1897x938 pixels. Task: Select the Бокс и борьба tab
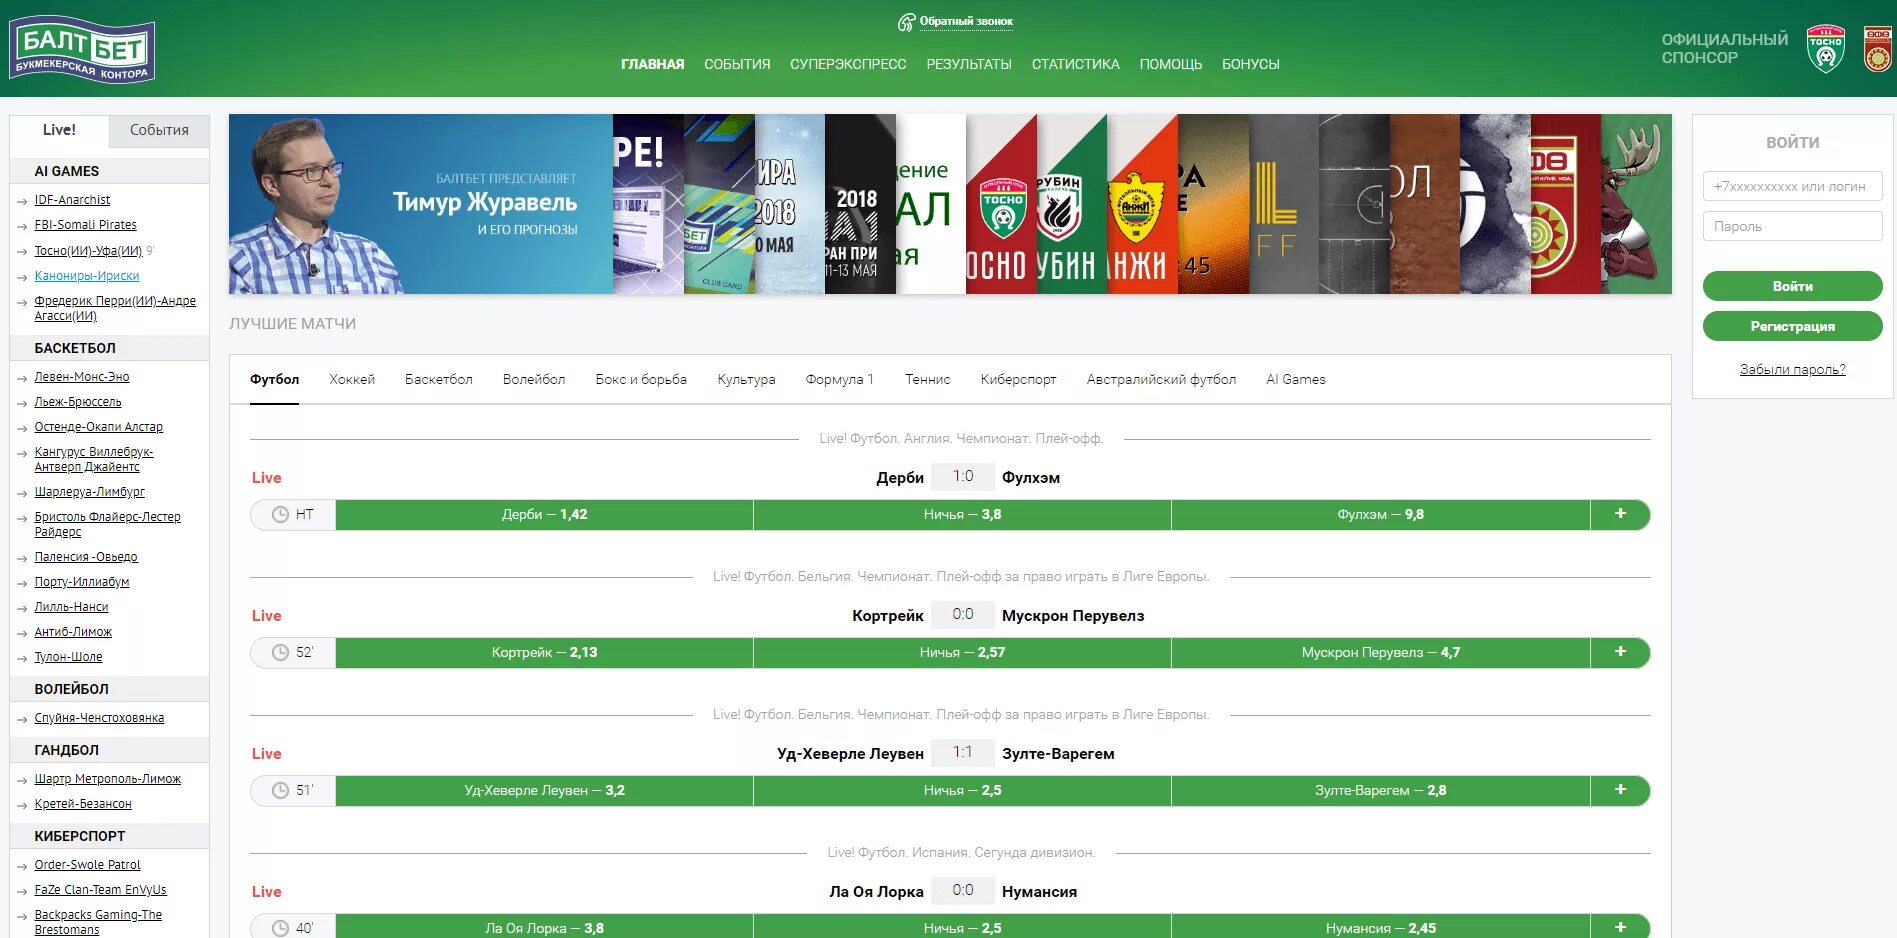[641, 379]
